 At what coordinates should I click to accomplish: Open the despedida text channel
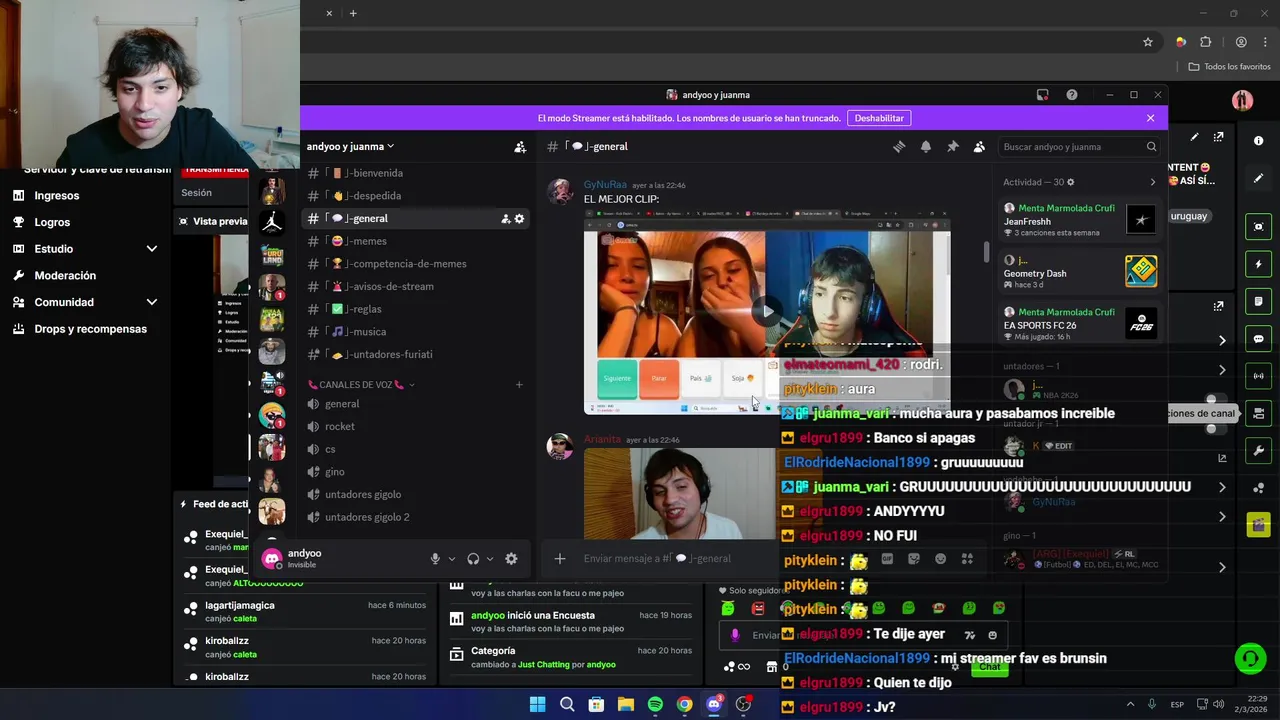coord(417,196)
